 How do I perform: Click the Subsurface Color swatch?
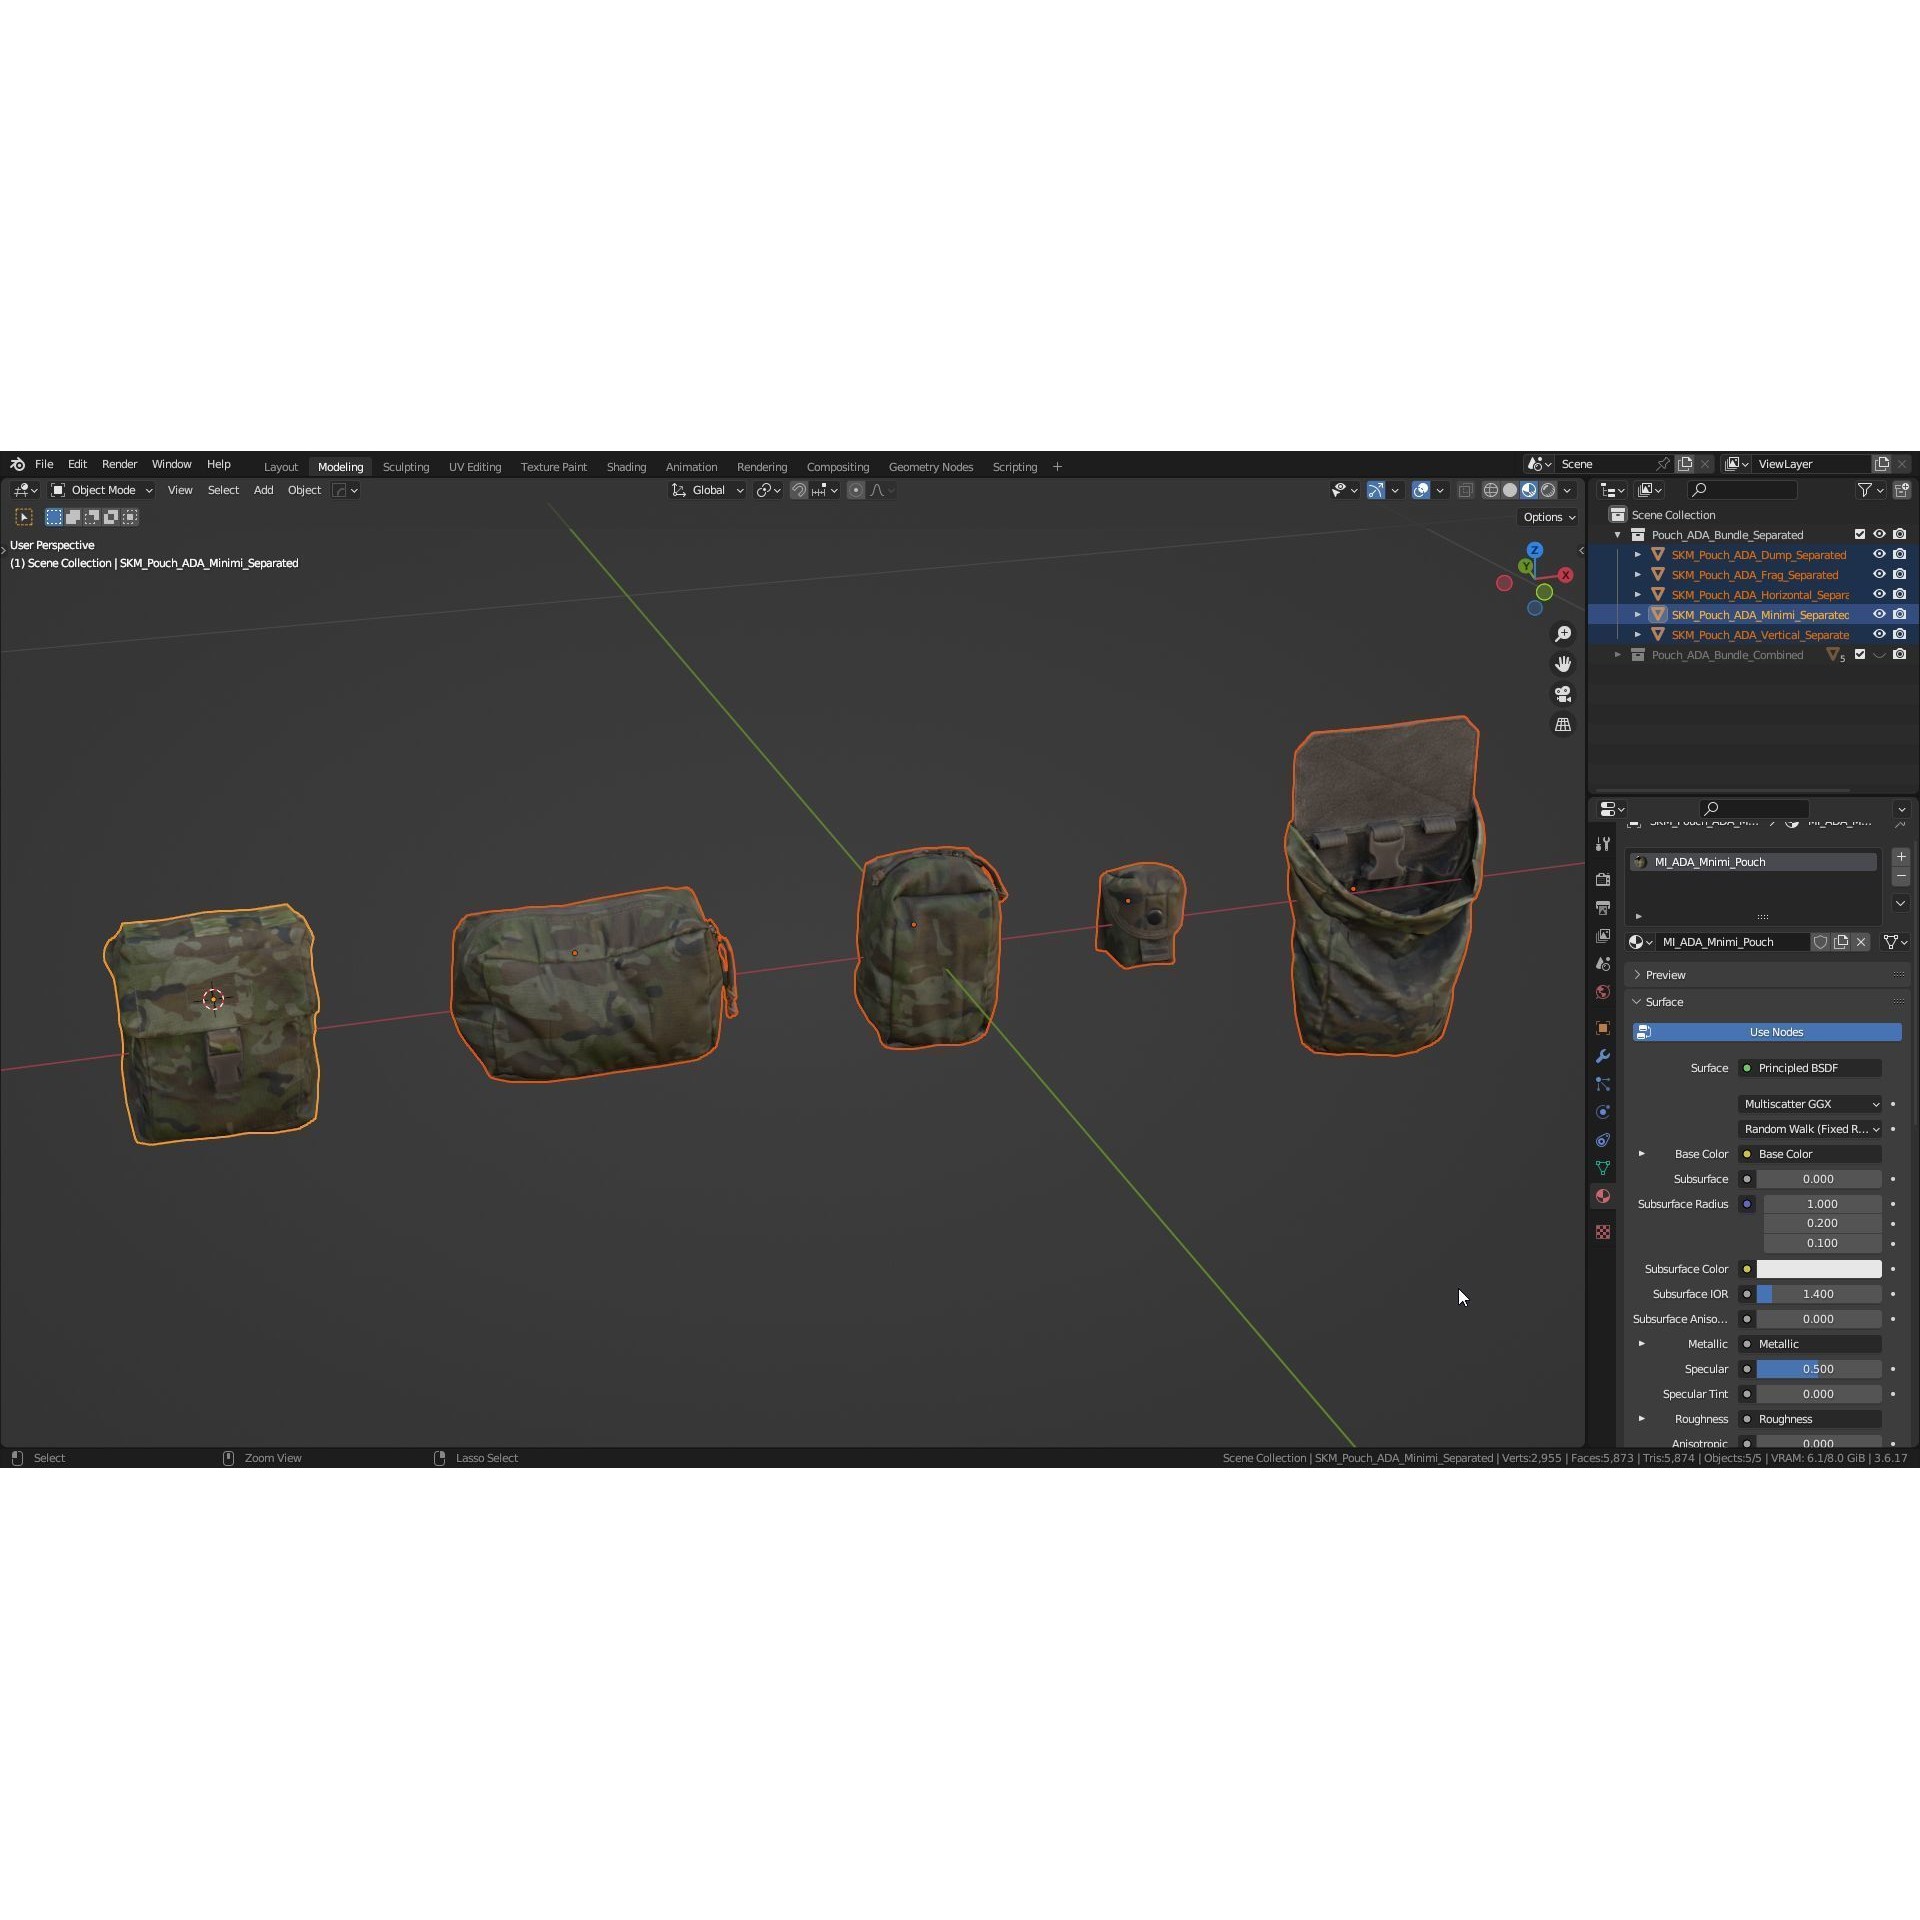tap(1819, 1269)
